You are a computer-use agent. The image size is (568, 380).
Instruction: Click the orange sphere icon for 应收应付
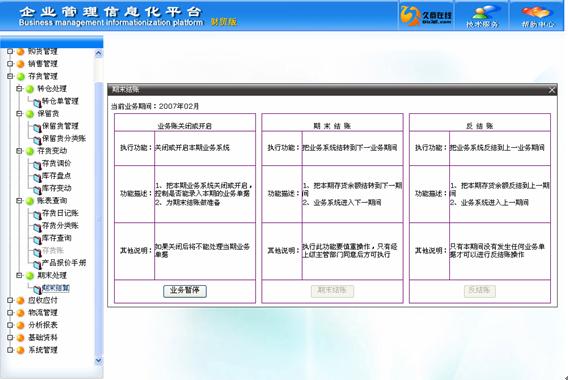pos(21,300)
